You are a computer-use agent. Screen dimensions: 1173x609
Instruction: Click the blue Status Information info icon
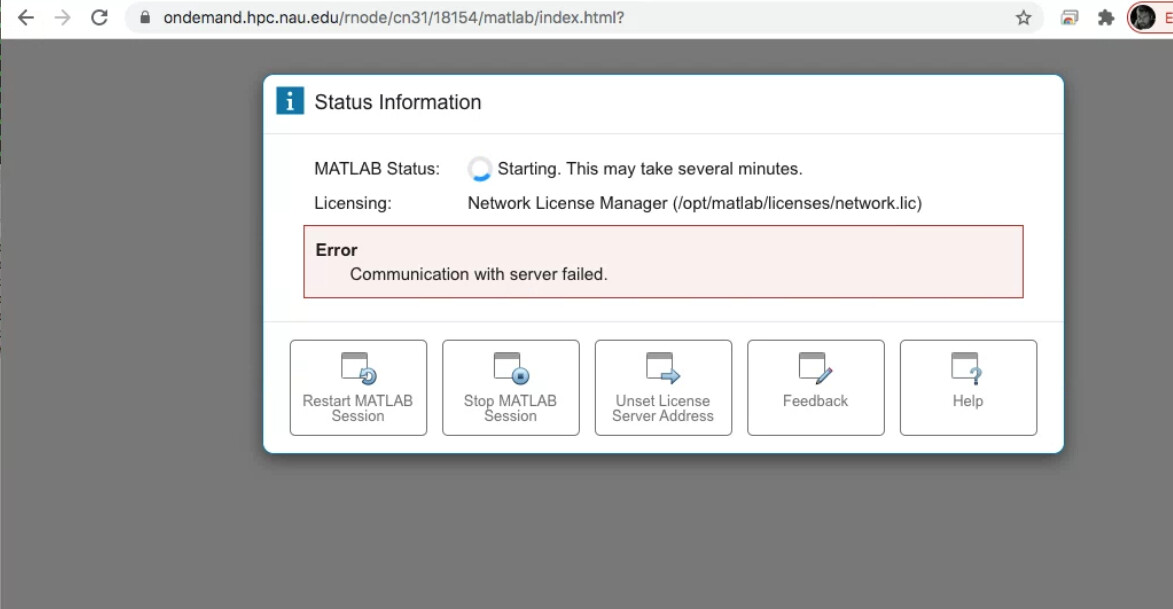(x=290, y=100)
